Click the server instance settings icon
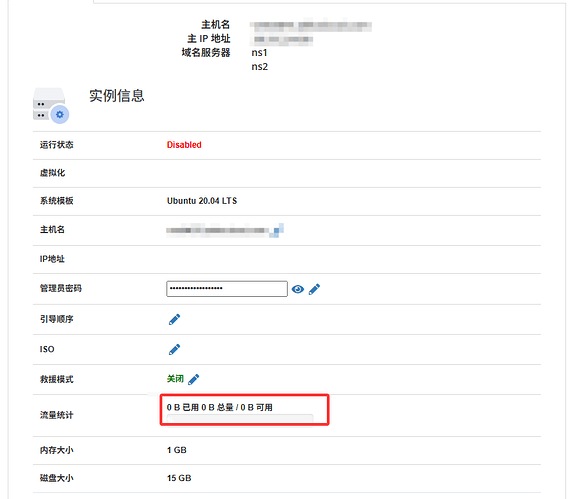 click(51, 106)
